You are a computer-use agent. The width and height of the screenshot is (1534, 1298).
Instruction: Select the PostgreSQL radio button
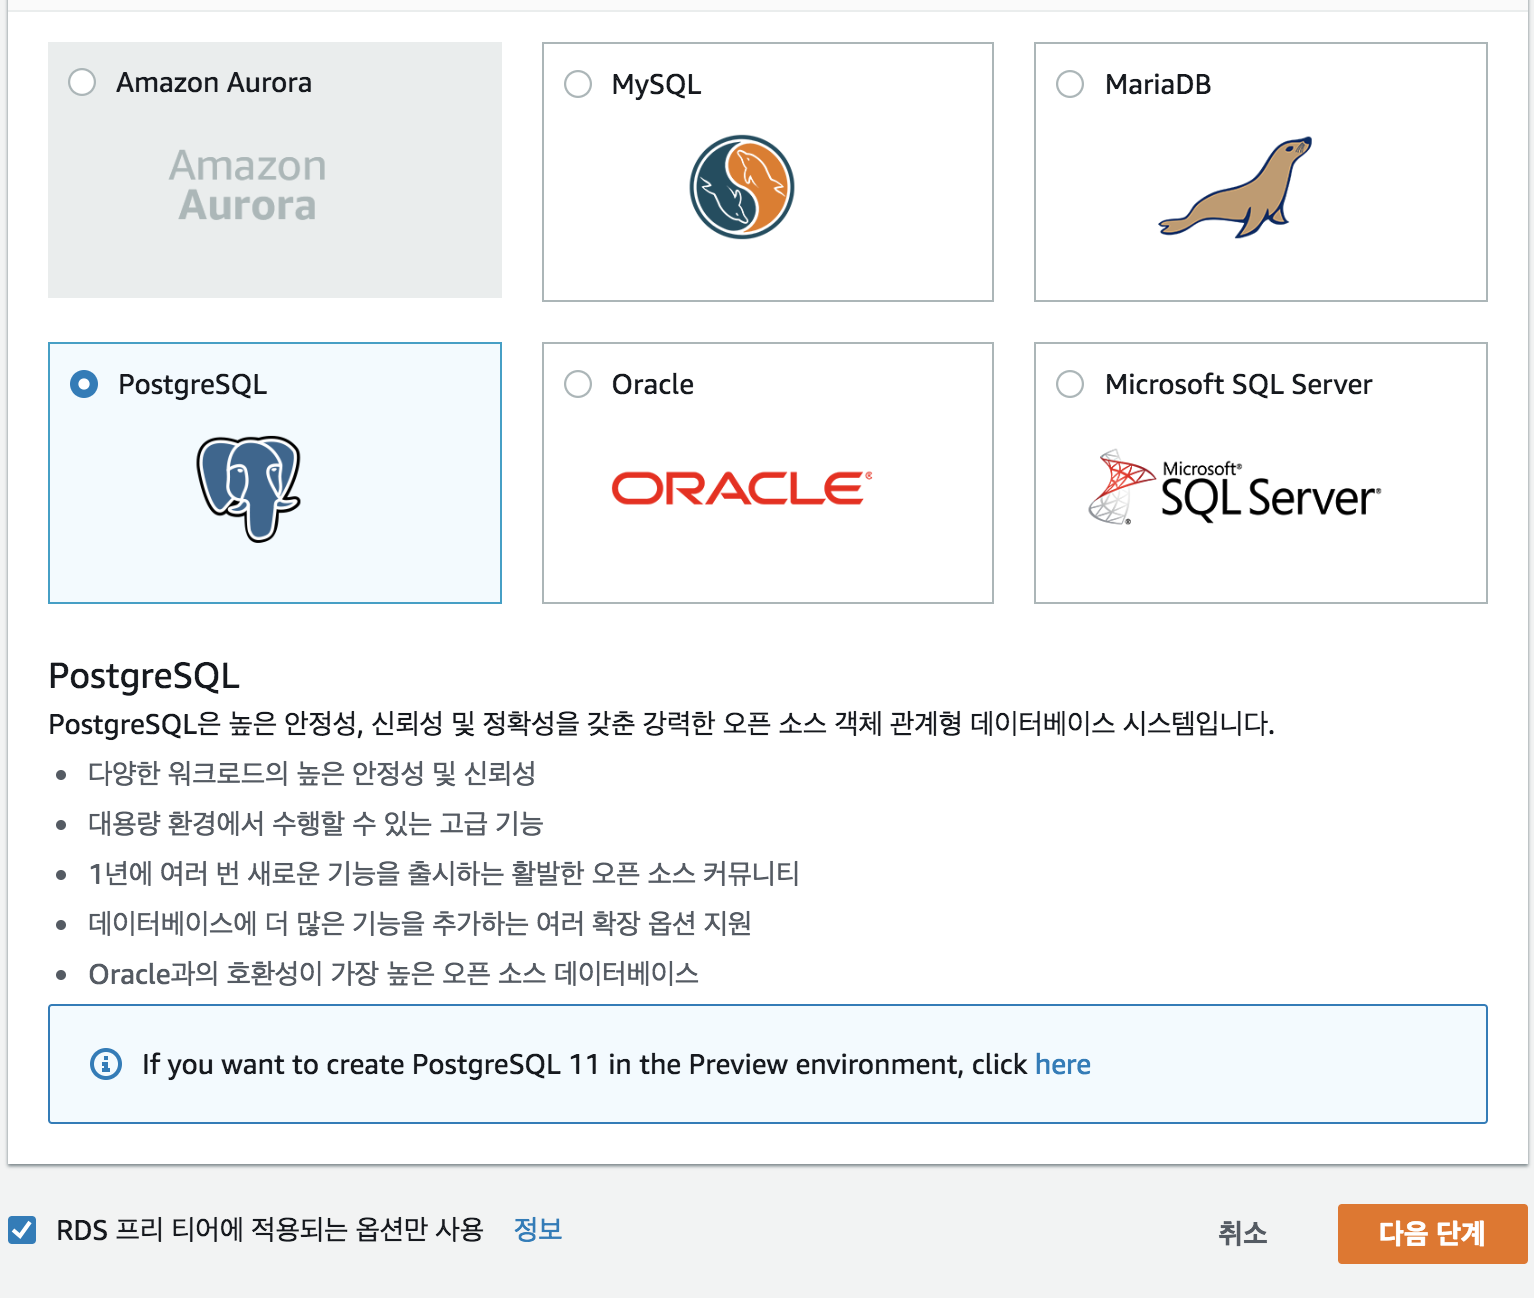84,384
